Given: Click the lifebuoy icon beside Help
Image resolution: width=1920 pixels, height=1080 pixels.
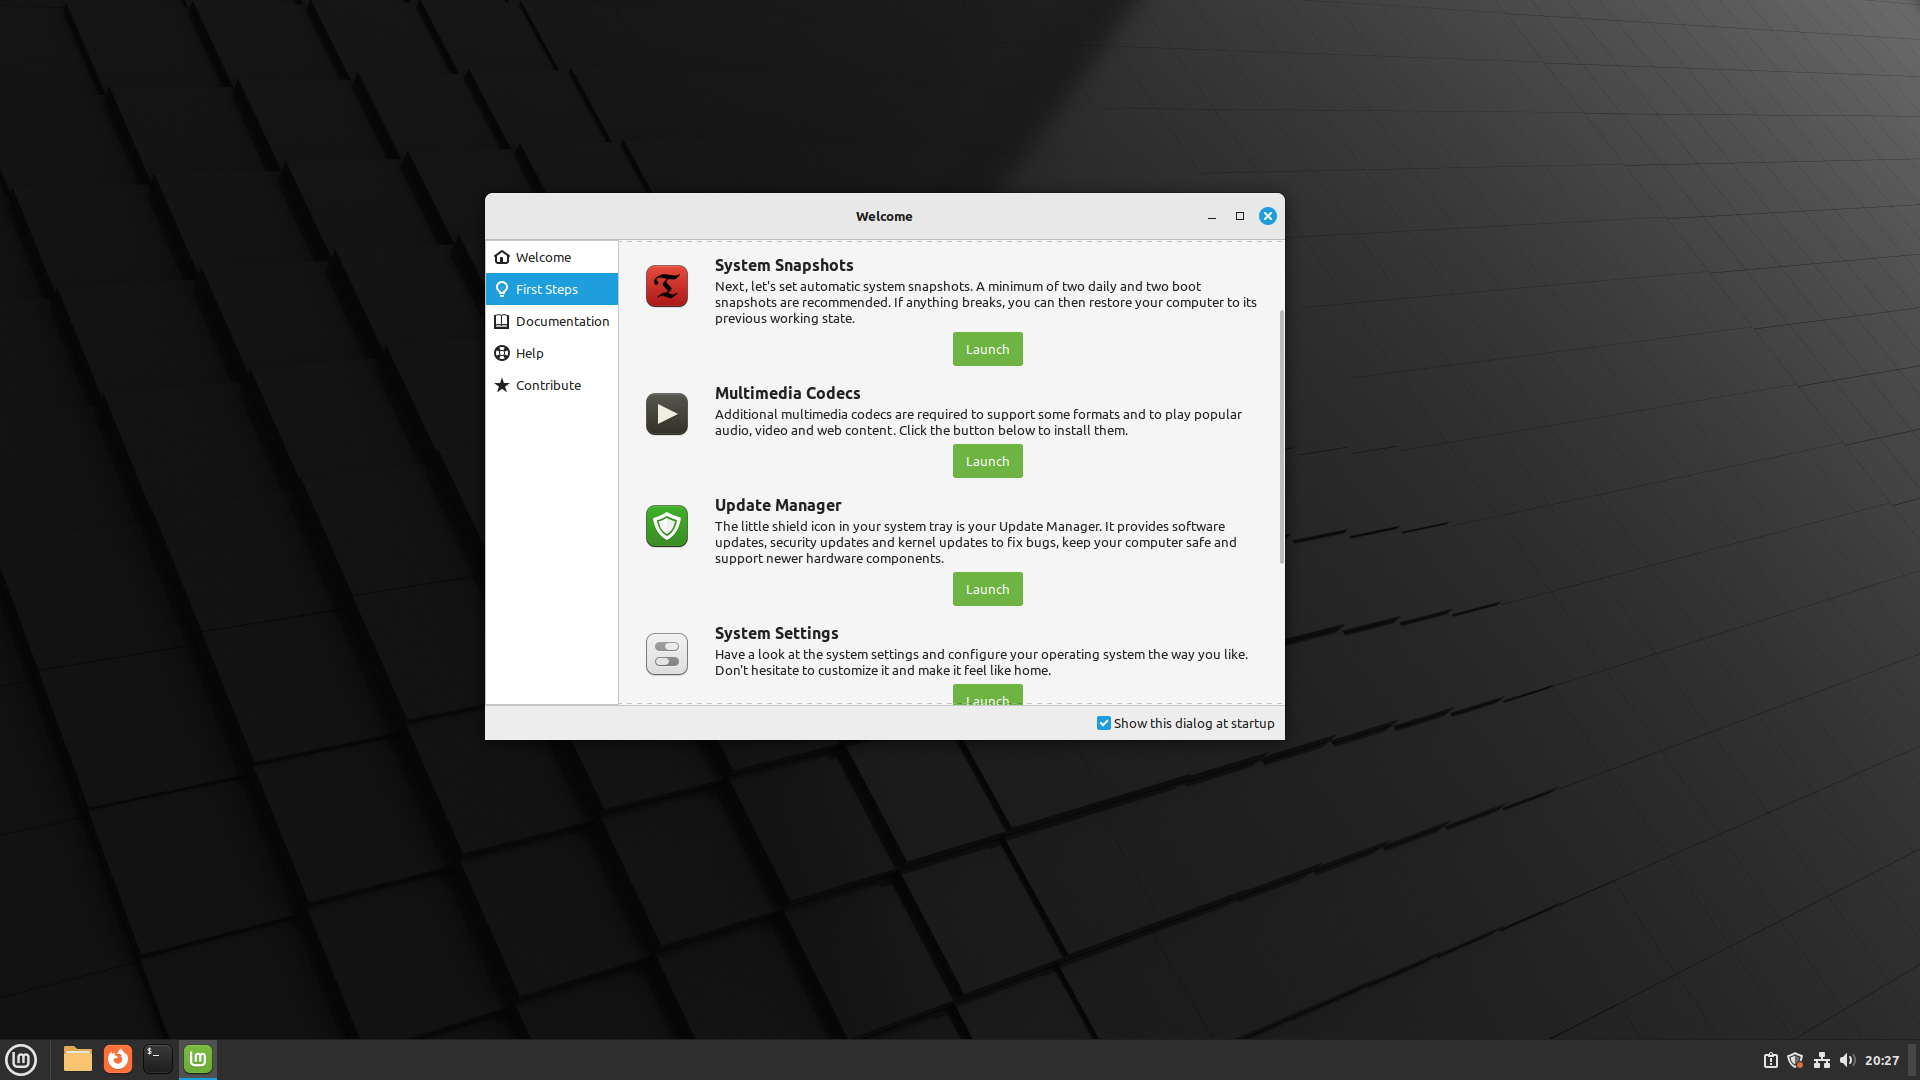Looking at the screenshot, I should (502, 353).
